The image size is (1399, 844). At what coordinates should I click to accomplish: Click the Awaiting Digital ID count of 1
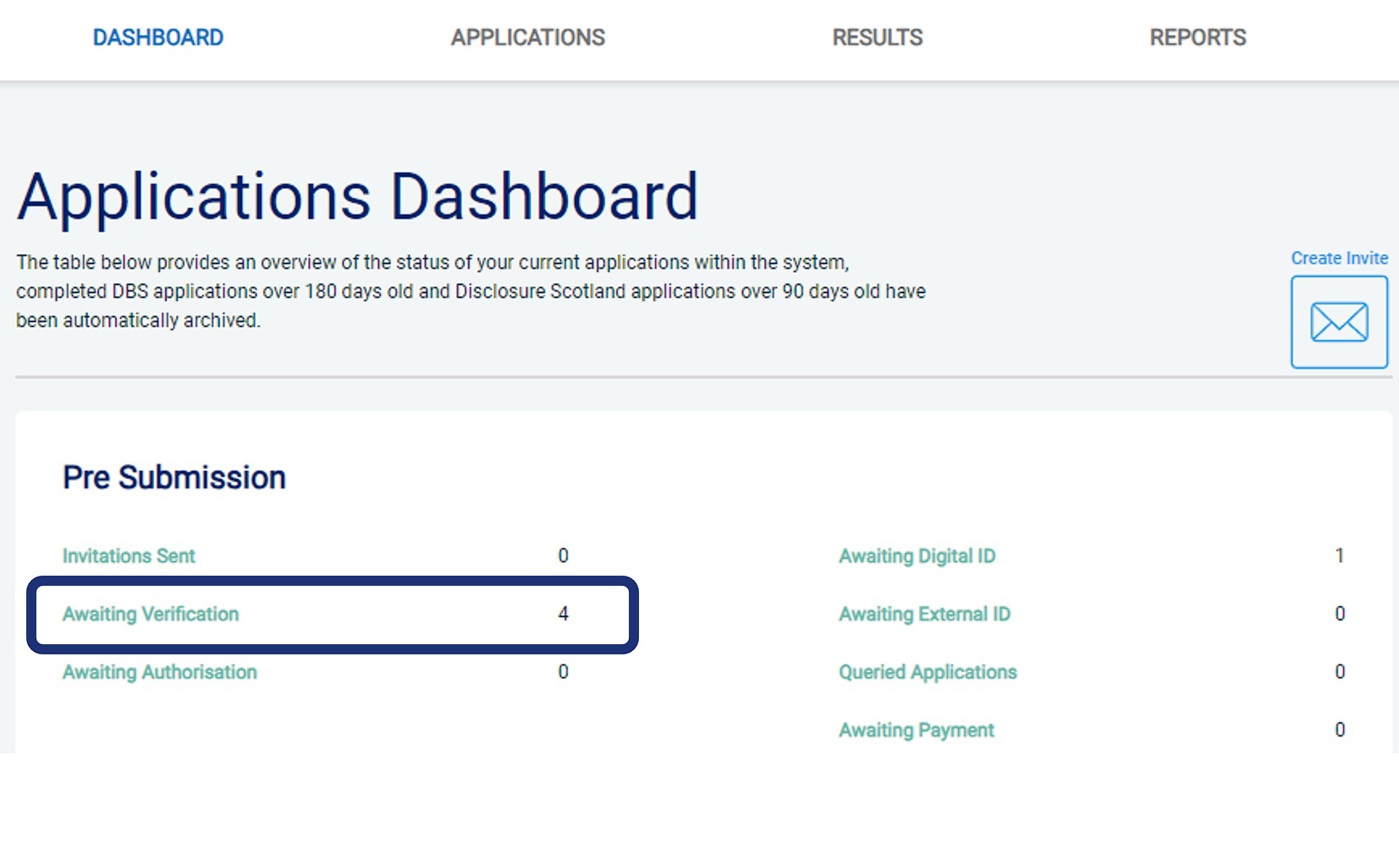point(1340,556)
